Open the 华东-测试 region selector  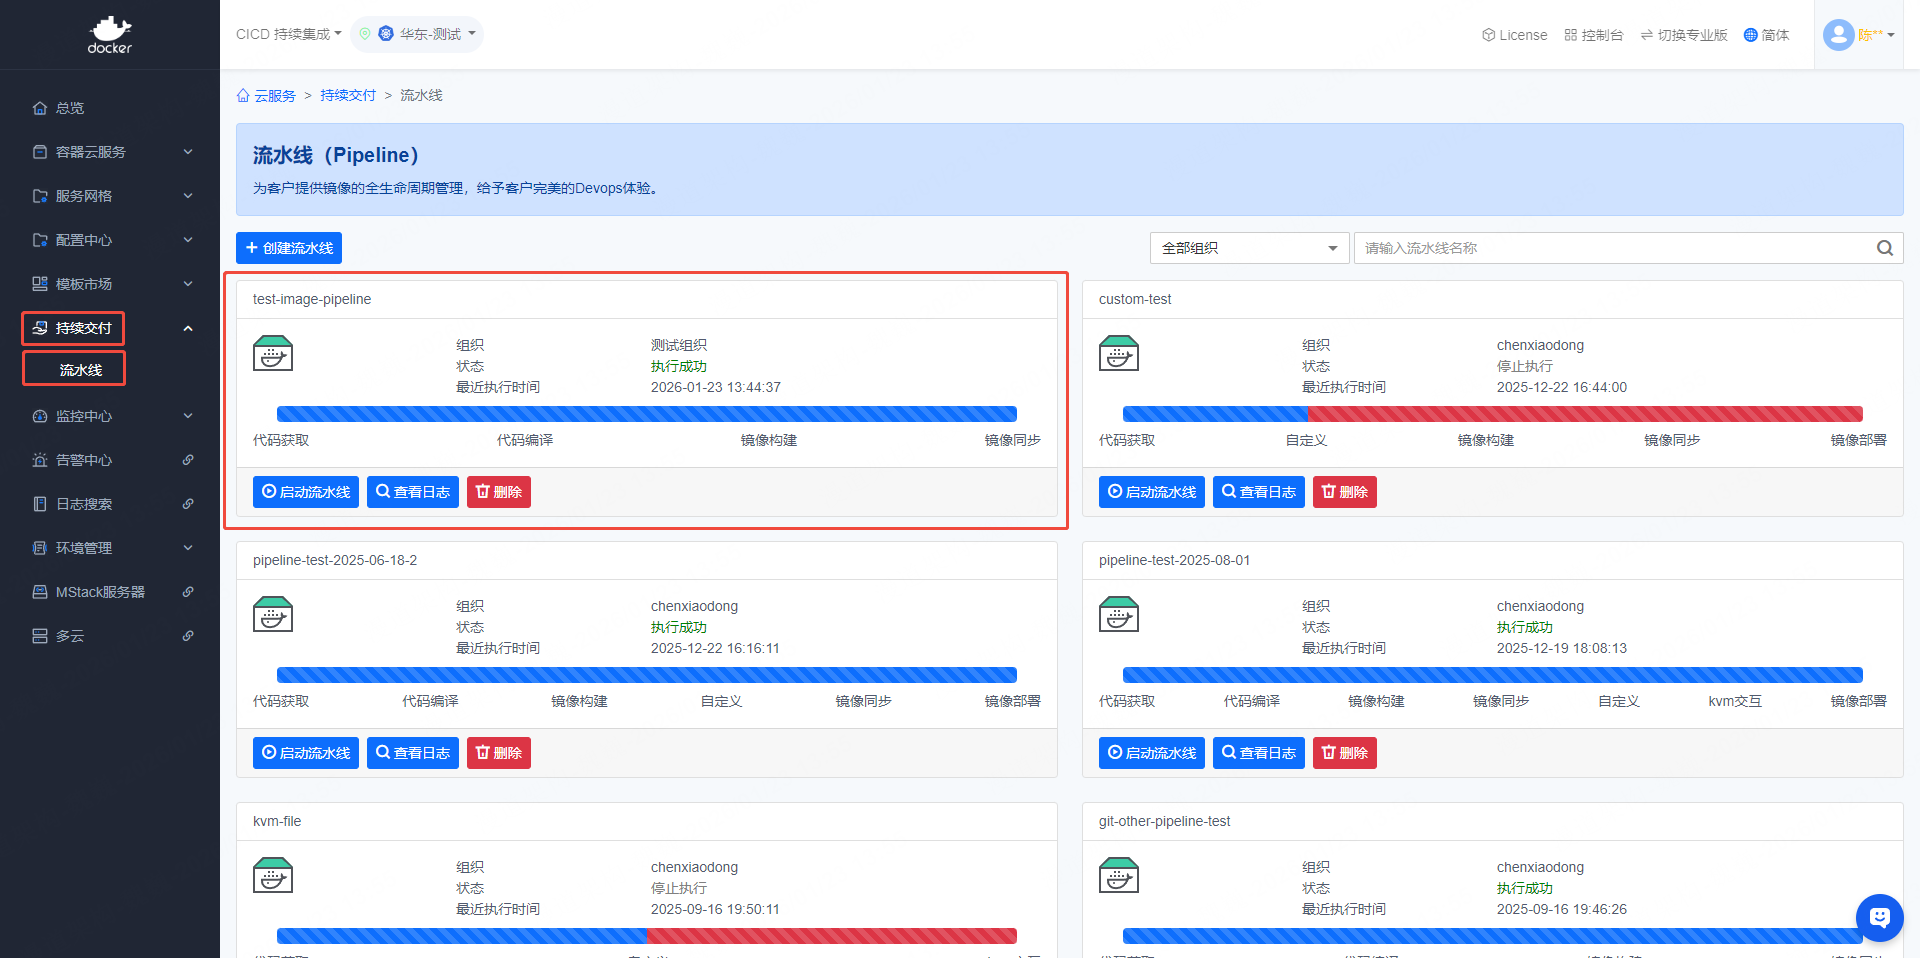coord(417,34)
